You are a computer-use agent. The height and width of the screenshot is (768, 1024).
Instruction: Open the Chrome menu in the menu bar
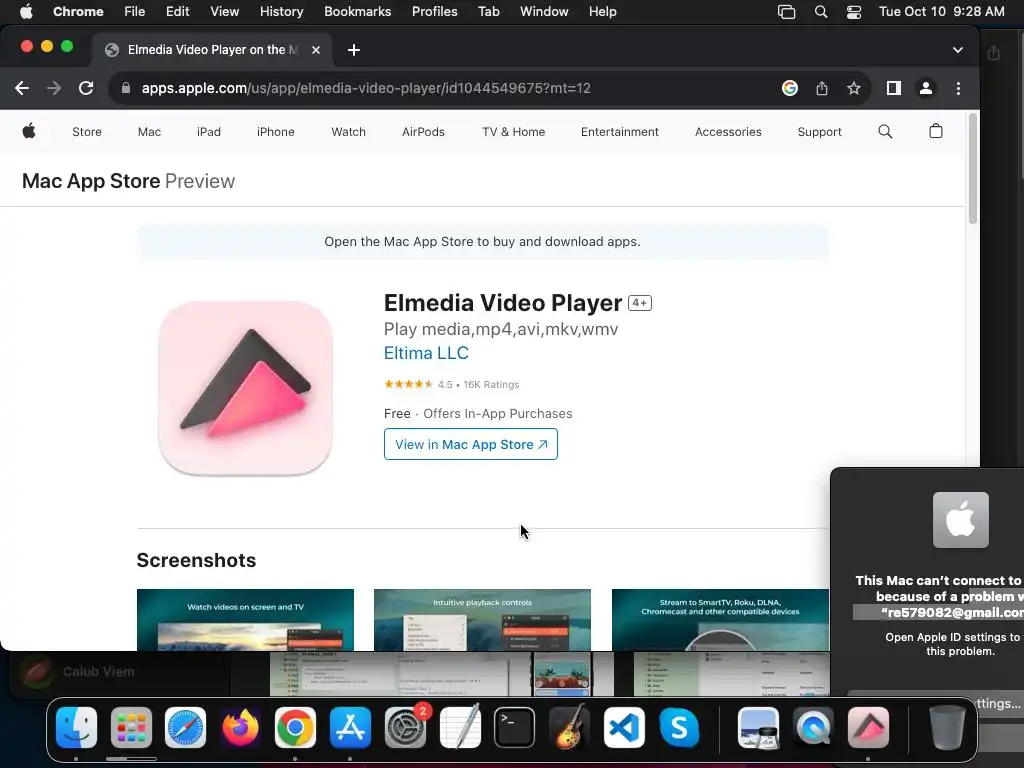click(x=78, y=12)
